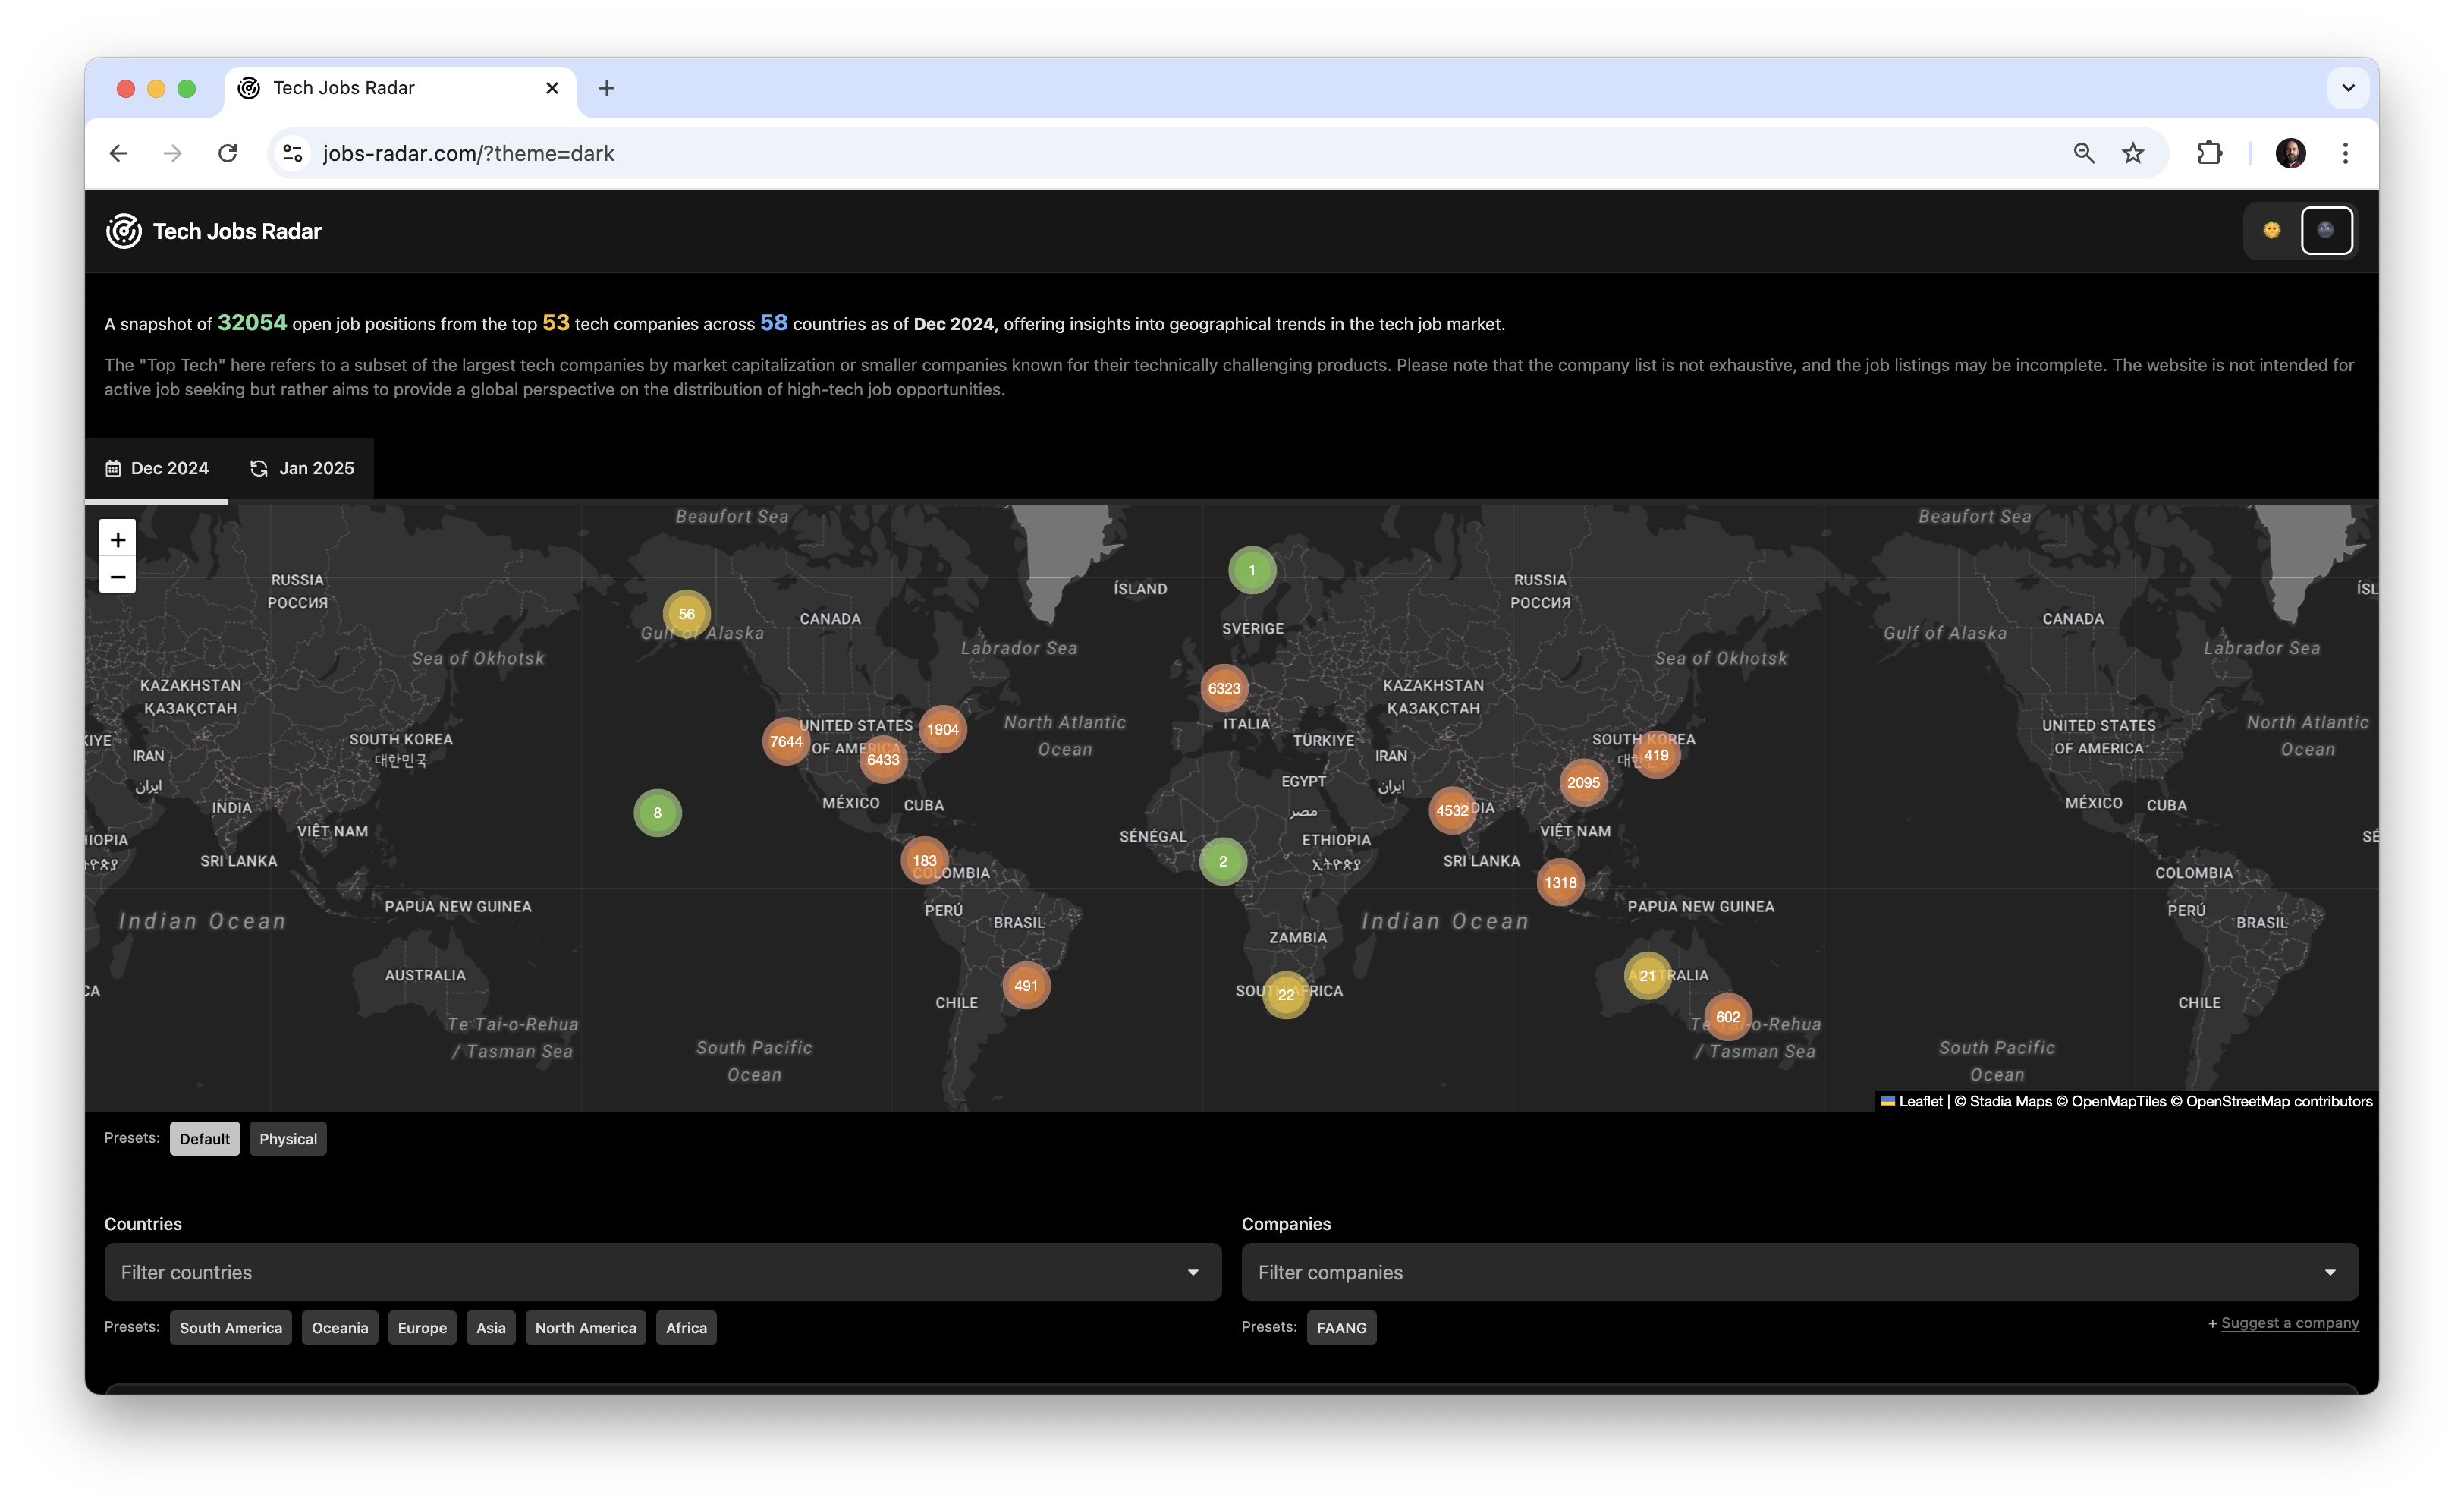Viewport: 2464px width, 1507px height.
Task: Click the 56 cluster near Alaska
Action: (x=687, y=614)
